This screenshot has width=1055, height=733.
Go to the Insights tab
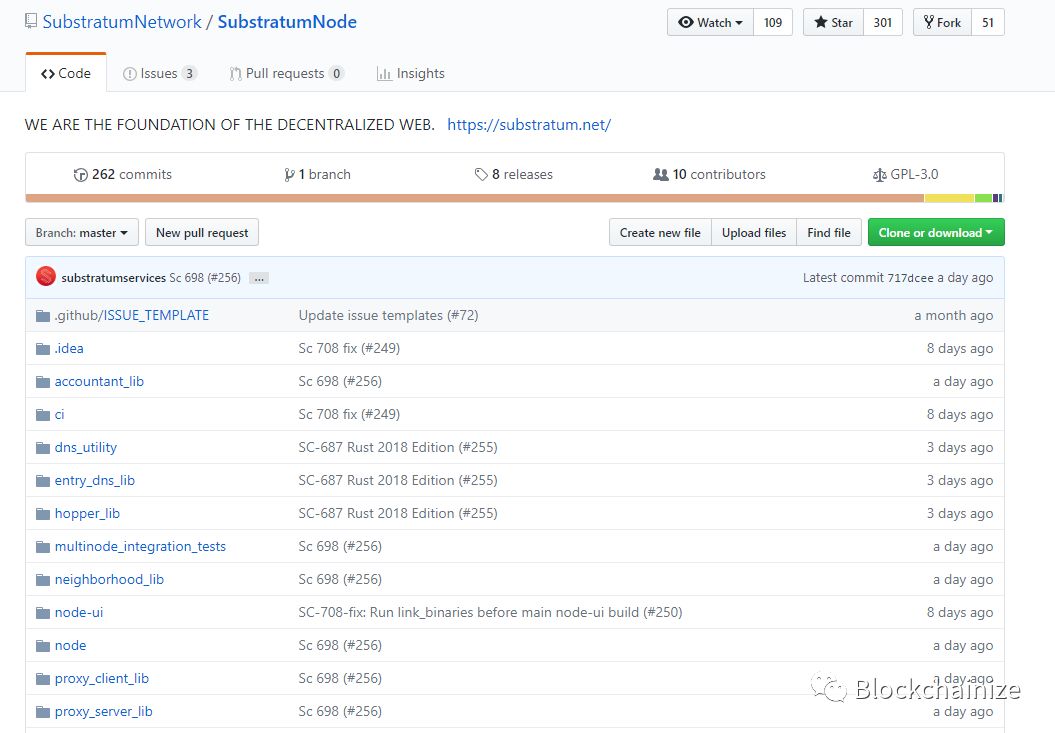(x=411, y=73)
